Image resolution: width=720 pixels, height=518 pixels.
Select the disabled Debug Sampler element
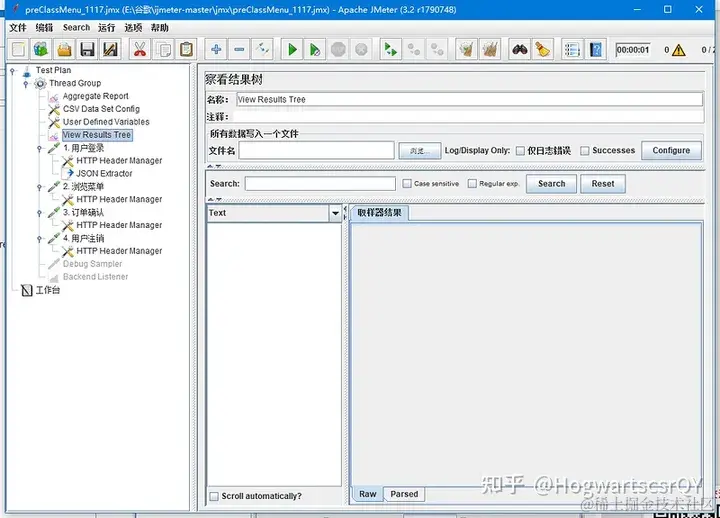click(92, 264)
